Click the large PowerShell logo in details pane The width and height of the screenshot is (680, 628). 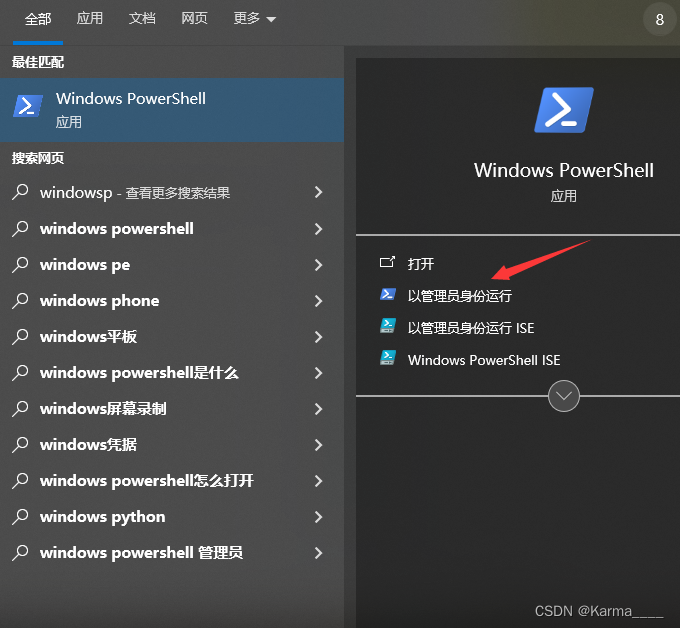(x=563, y=110)
